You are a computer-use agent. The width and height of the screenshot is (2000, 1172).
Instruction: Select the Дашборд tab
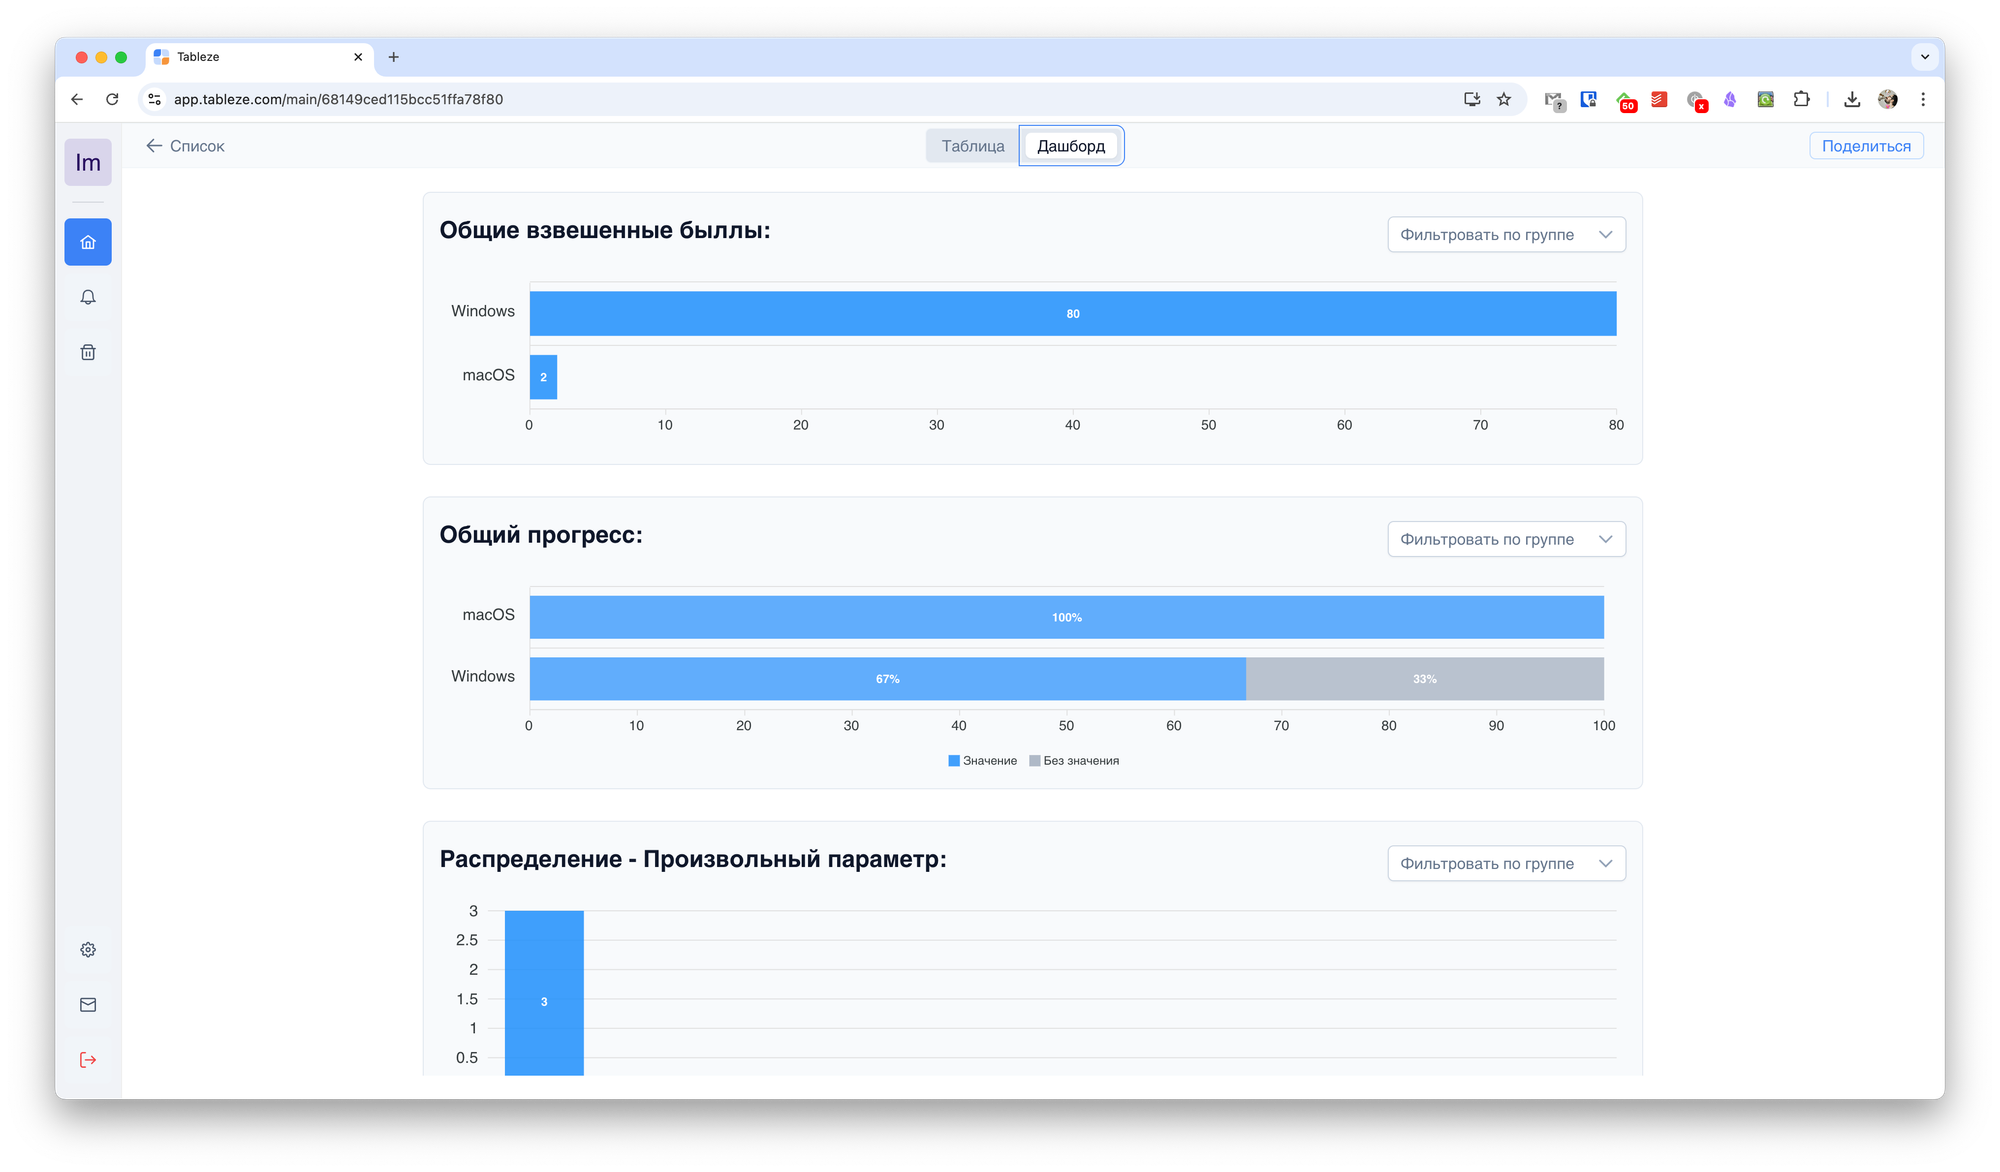coord(1071,146)
